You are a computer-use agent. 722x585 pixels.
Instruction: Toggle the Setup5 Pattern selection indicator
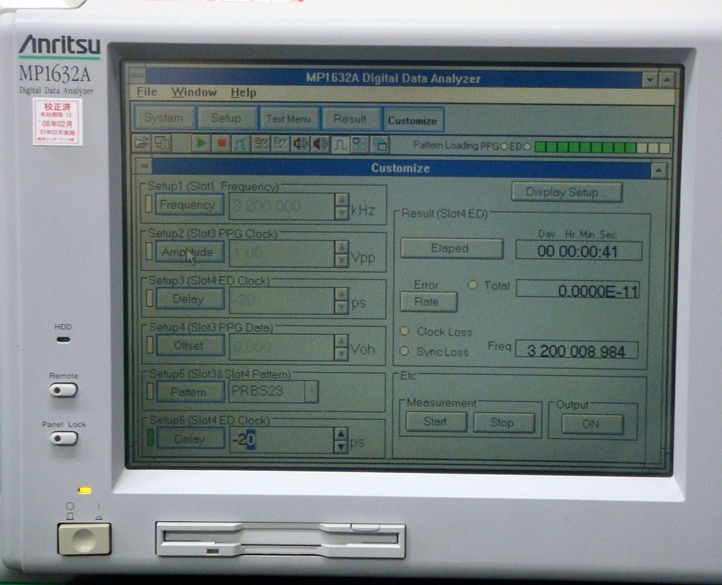point(150,392)
